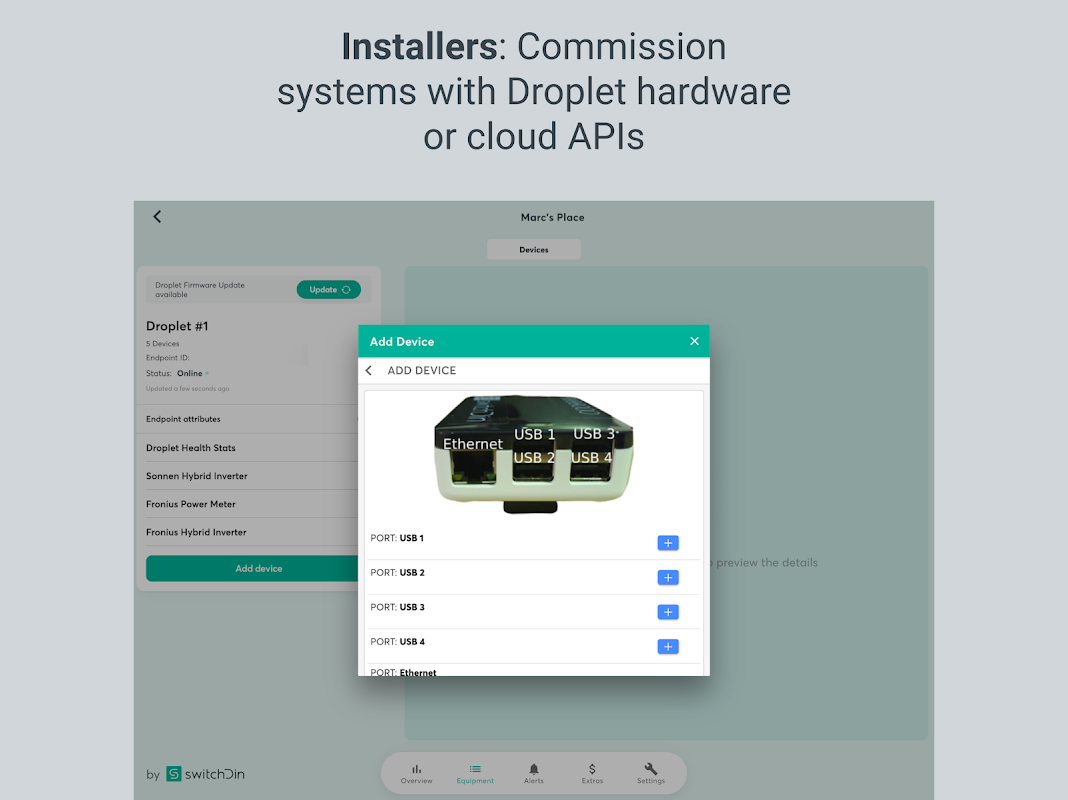Go back using the top-left arrow
This screenshot has width=1068, height=800.
[x=157, y=217]
